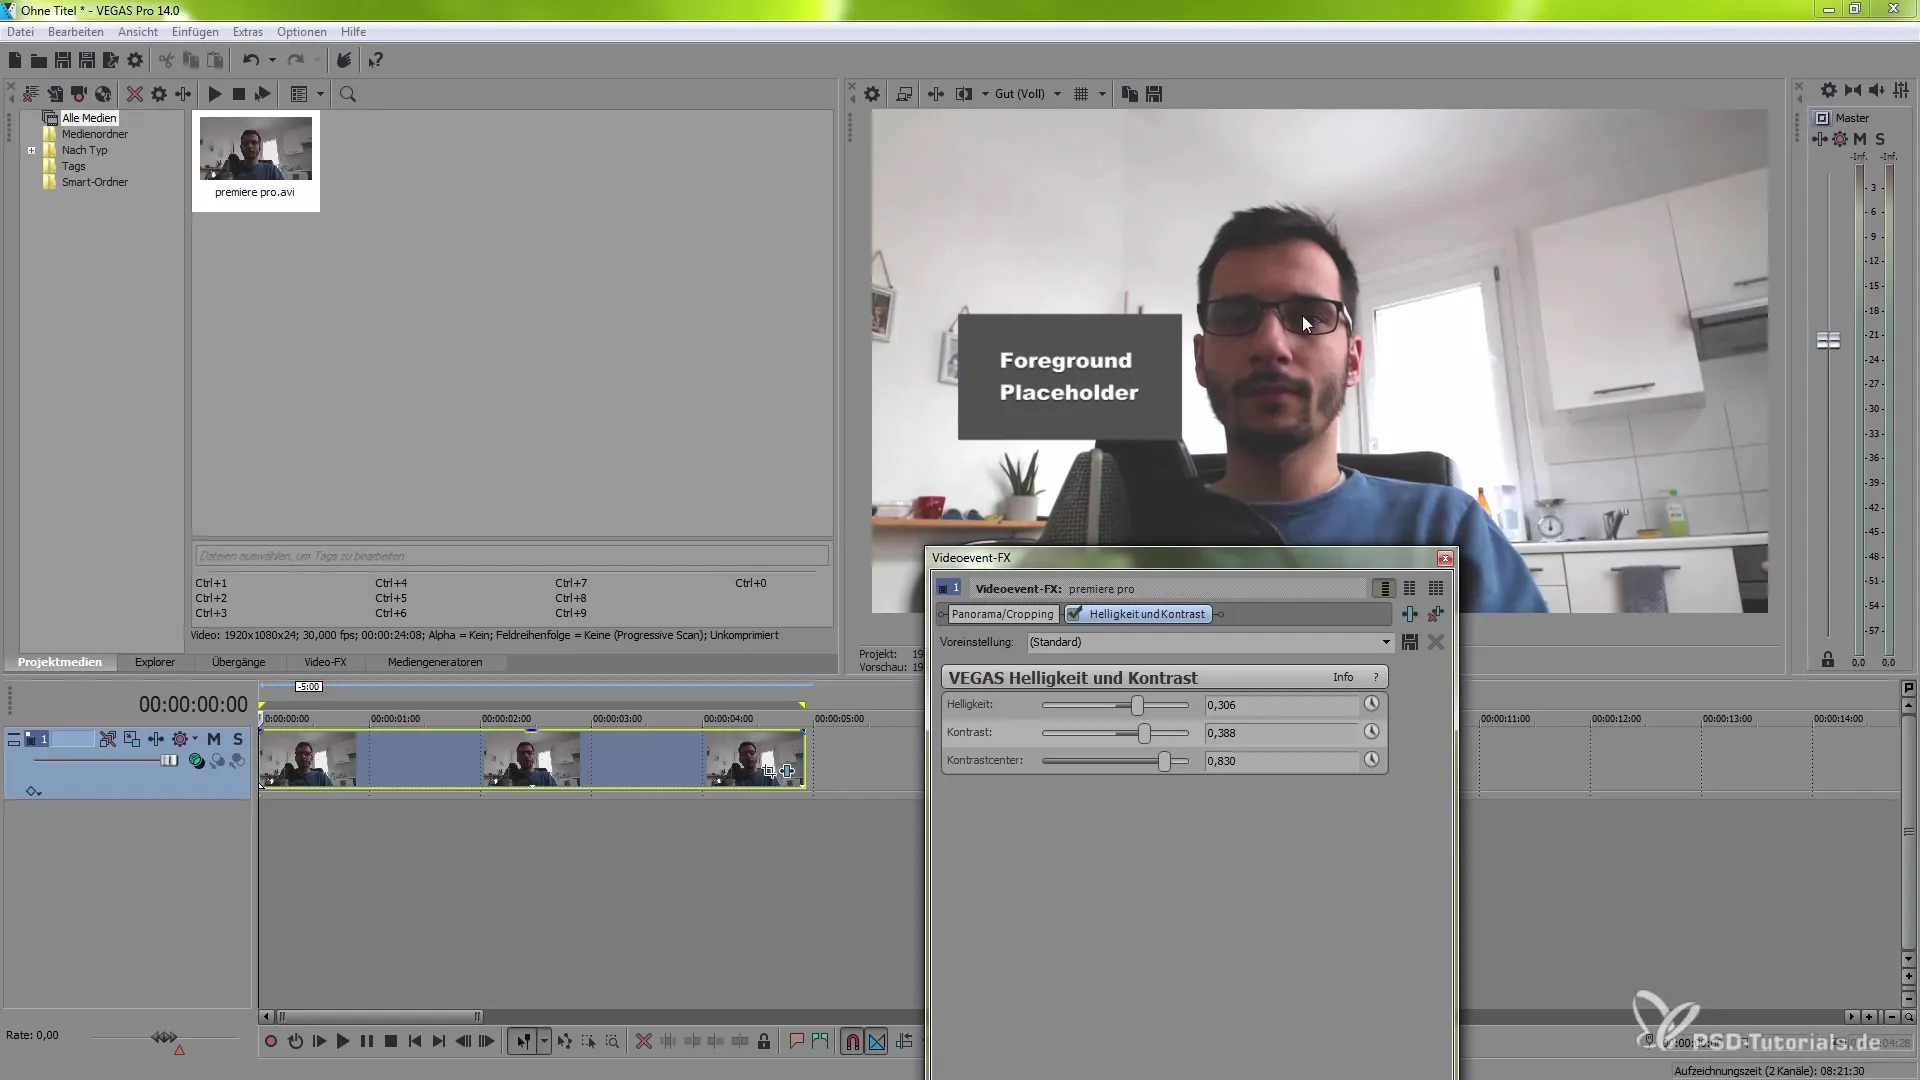Click the interactive tutorials hand icon
This screenshot has height=1080, width=1920.
click(343, 61)
